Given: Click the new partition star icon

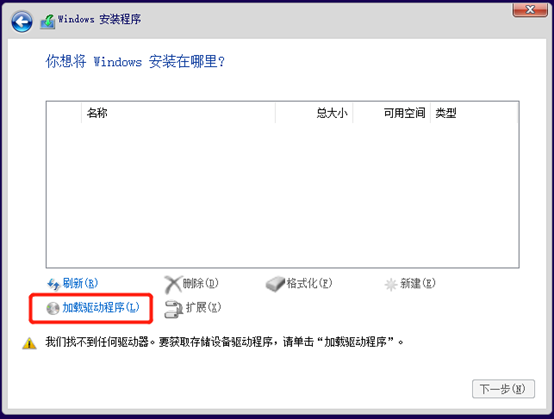Looking at the screenshot, I should [391, 284].
